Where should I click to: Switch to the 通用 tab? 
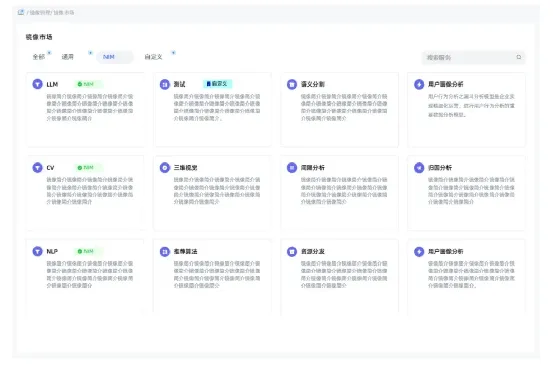[67, 57]
